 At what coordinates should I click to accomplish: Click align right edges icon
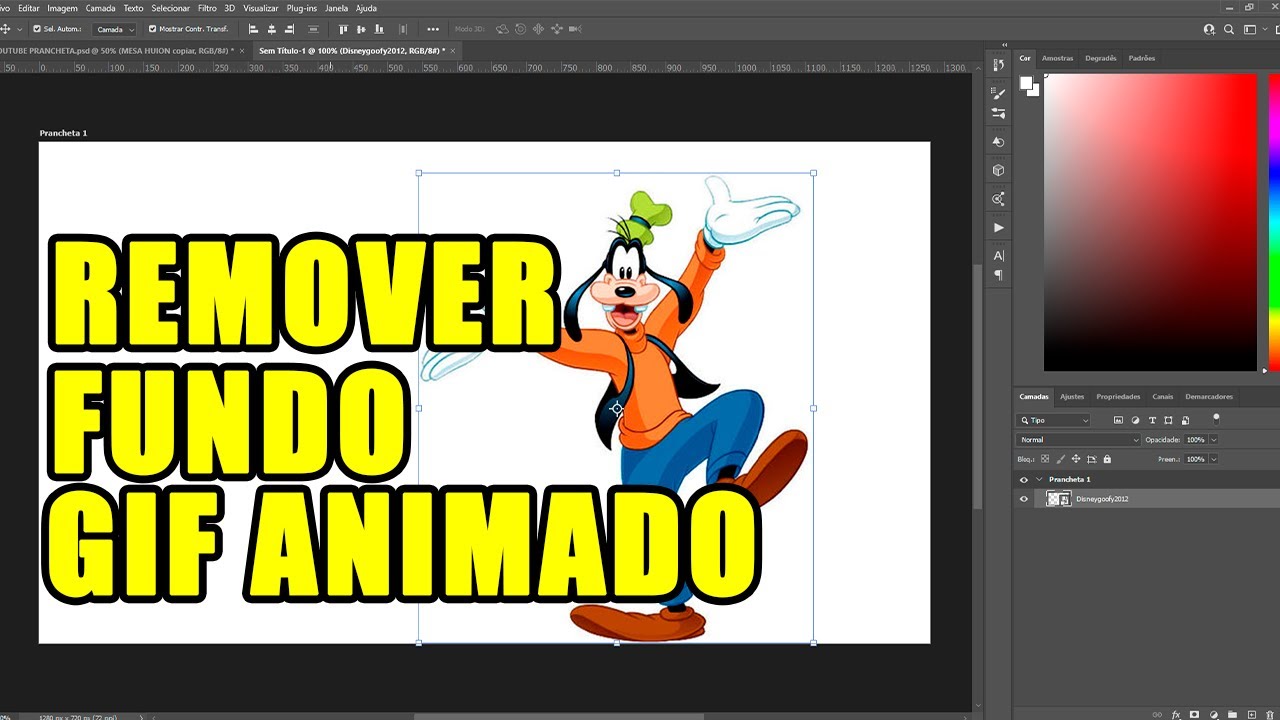point(290,29)
